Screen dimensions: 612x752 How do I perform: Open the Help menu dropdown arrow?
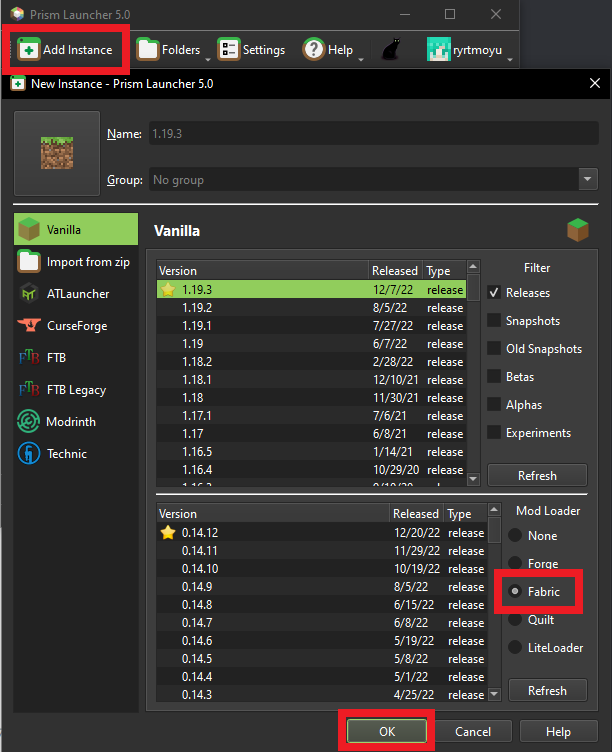coord(361,59)
